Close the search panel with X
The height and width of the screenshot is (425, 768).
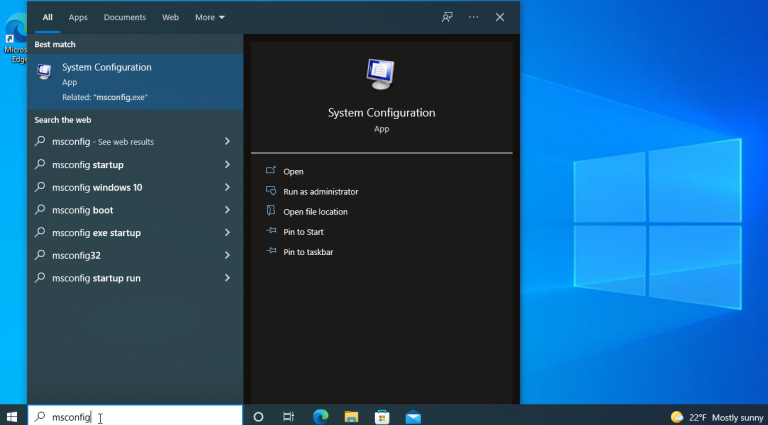coord(500,17)
